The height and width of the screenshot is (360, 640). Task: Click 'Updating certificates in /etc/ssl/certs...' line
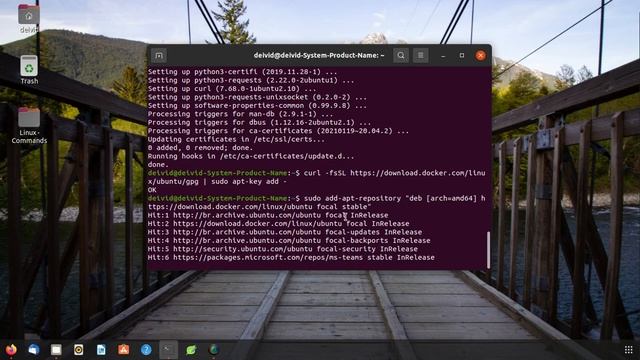(x=236, y=139)
